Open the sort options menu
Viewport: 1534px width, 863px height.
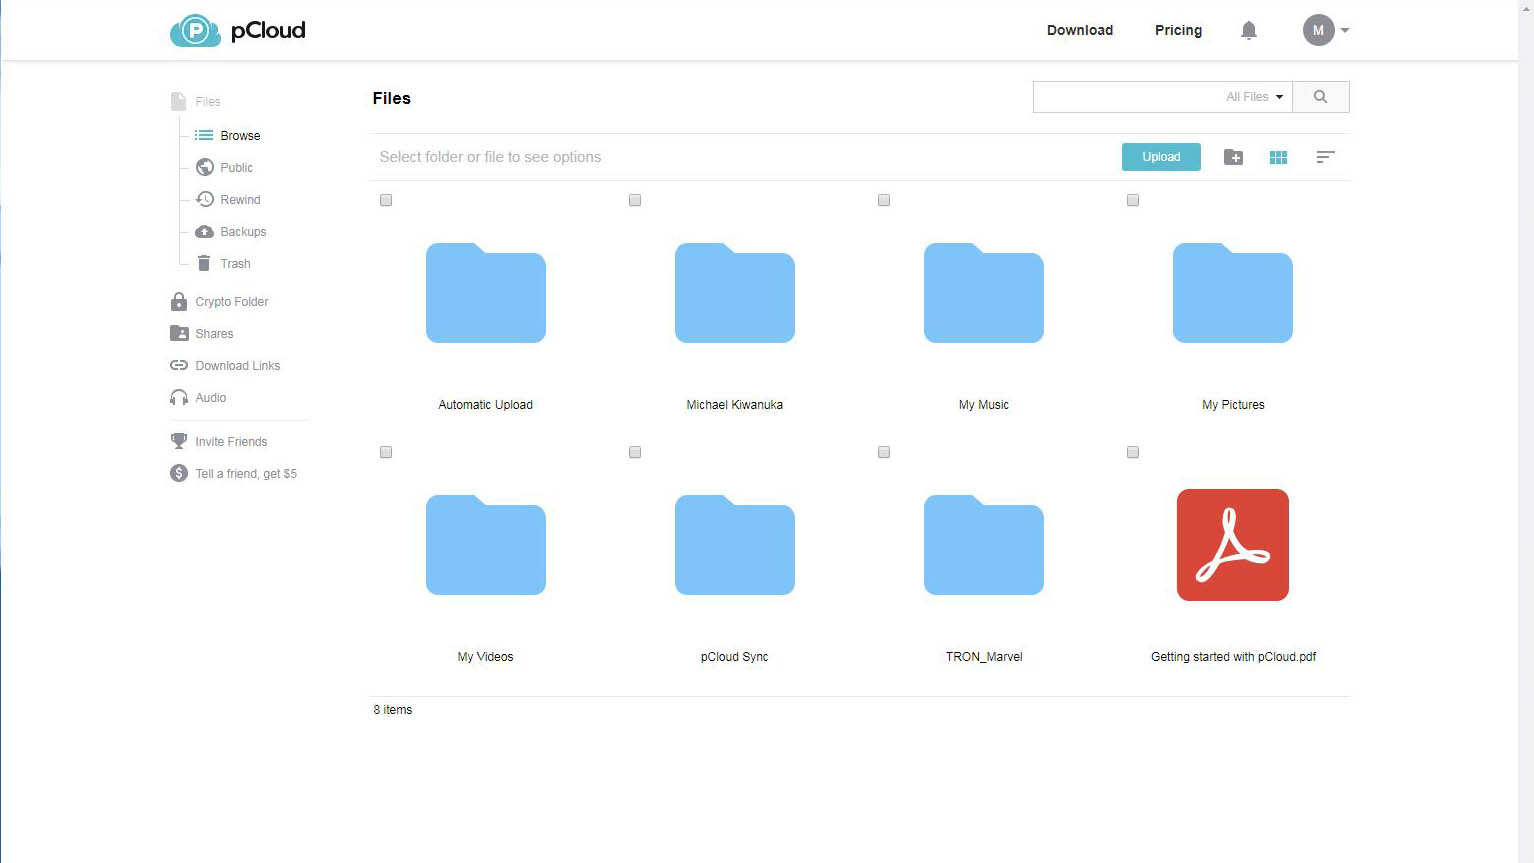point(1325,157)
